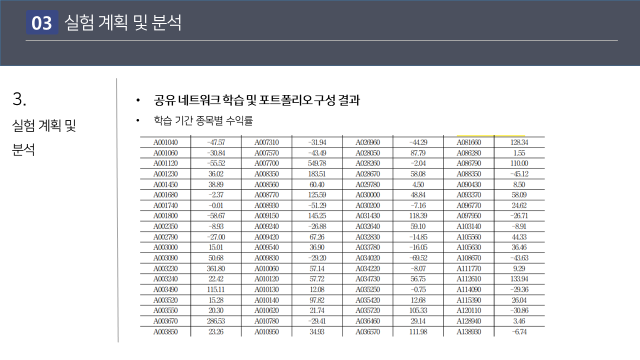Click table value '56.75'
640x360 pixels.
tap(418, 279)
